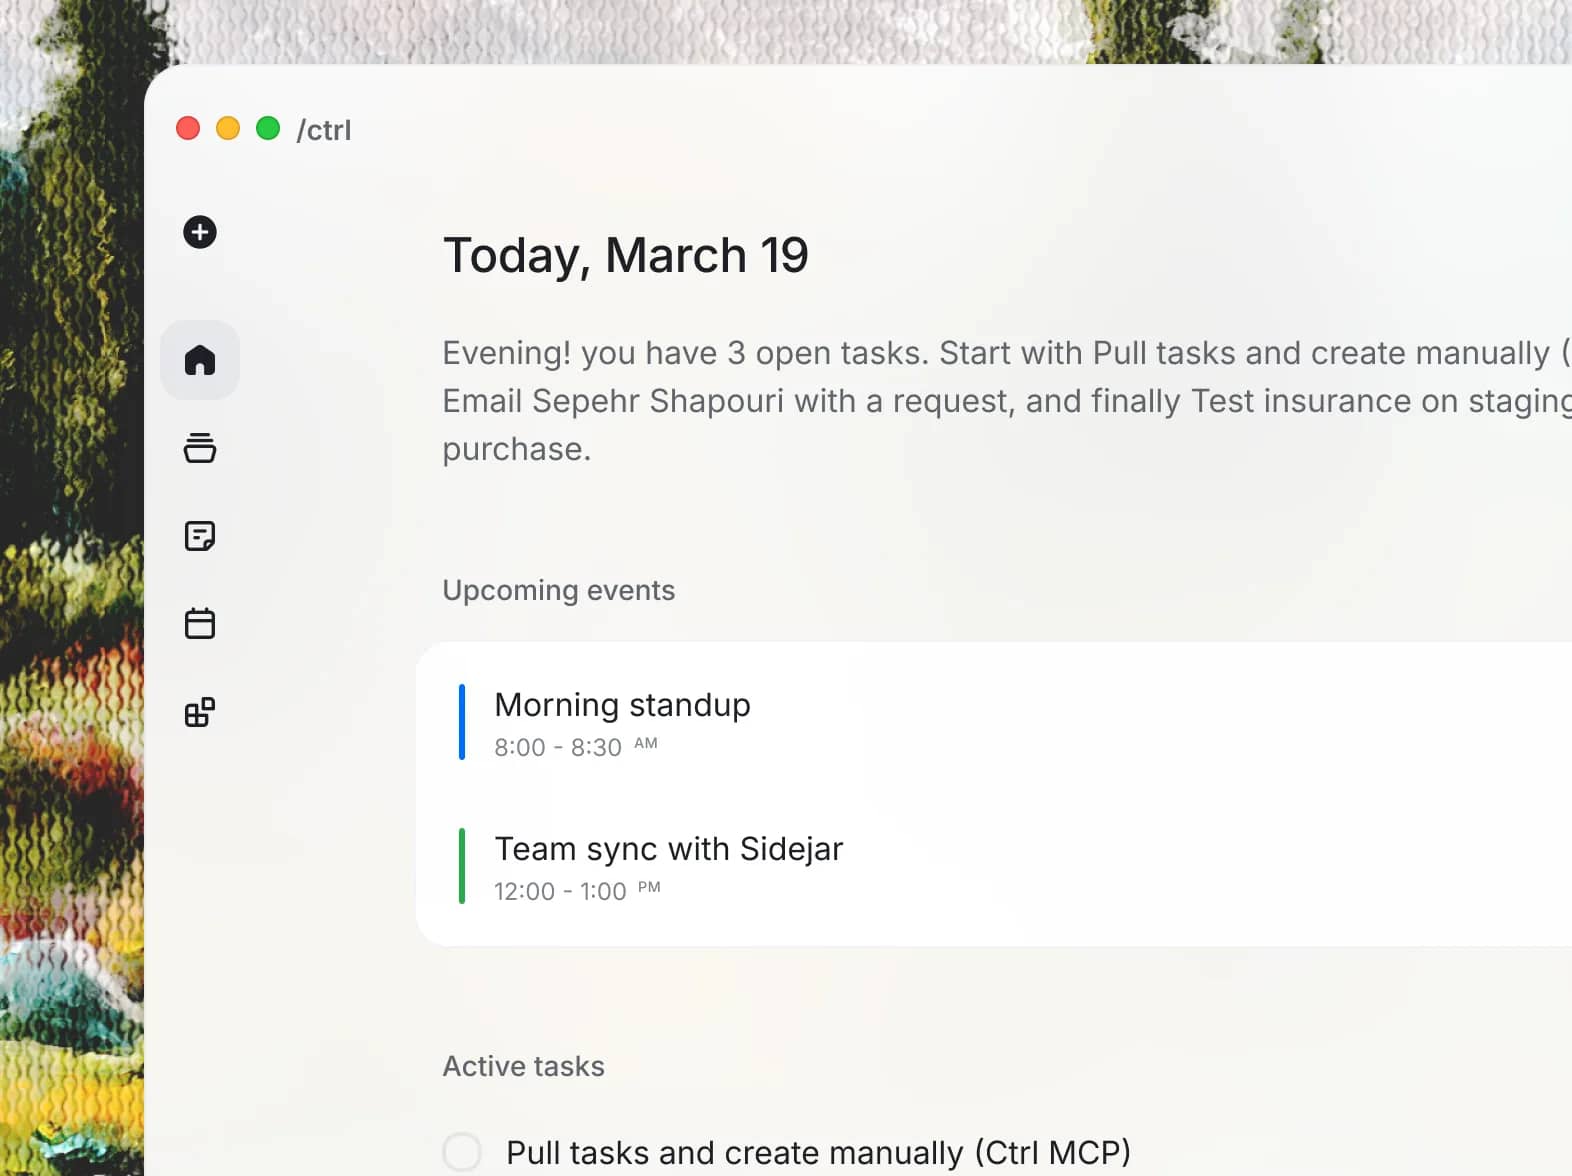Maximize the window with green button
Screen dimensions: 1572x1176
tap(268, 128)
